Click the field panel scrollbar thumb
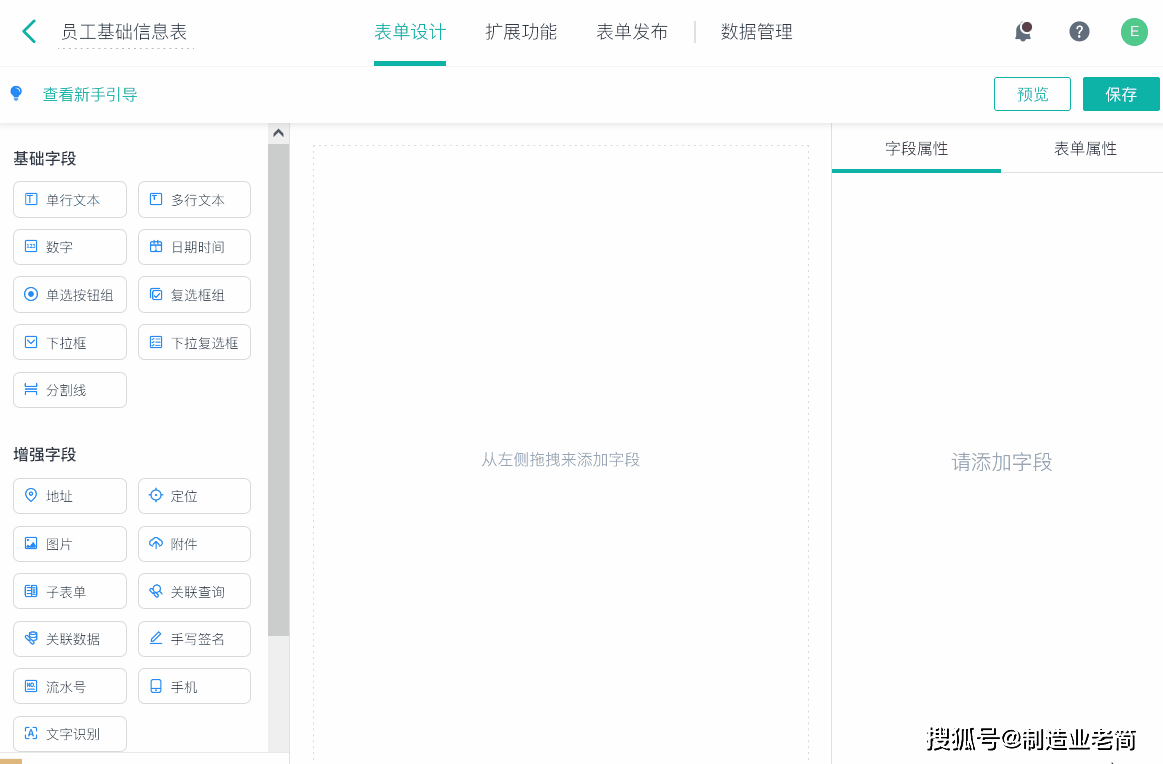The image size is (1163, 764). 278,389
